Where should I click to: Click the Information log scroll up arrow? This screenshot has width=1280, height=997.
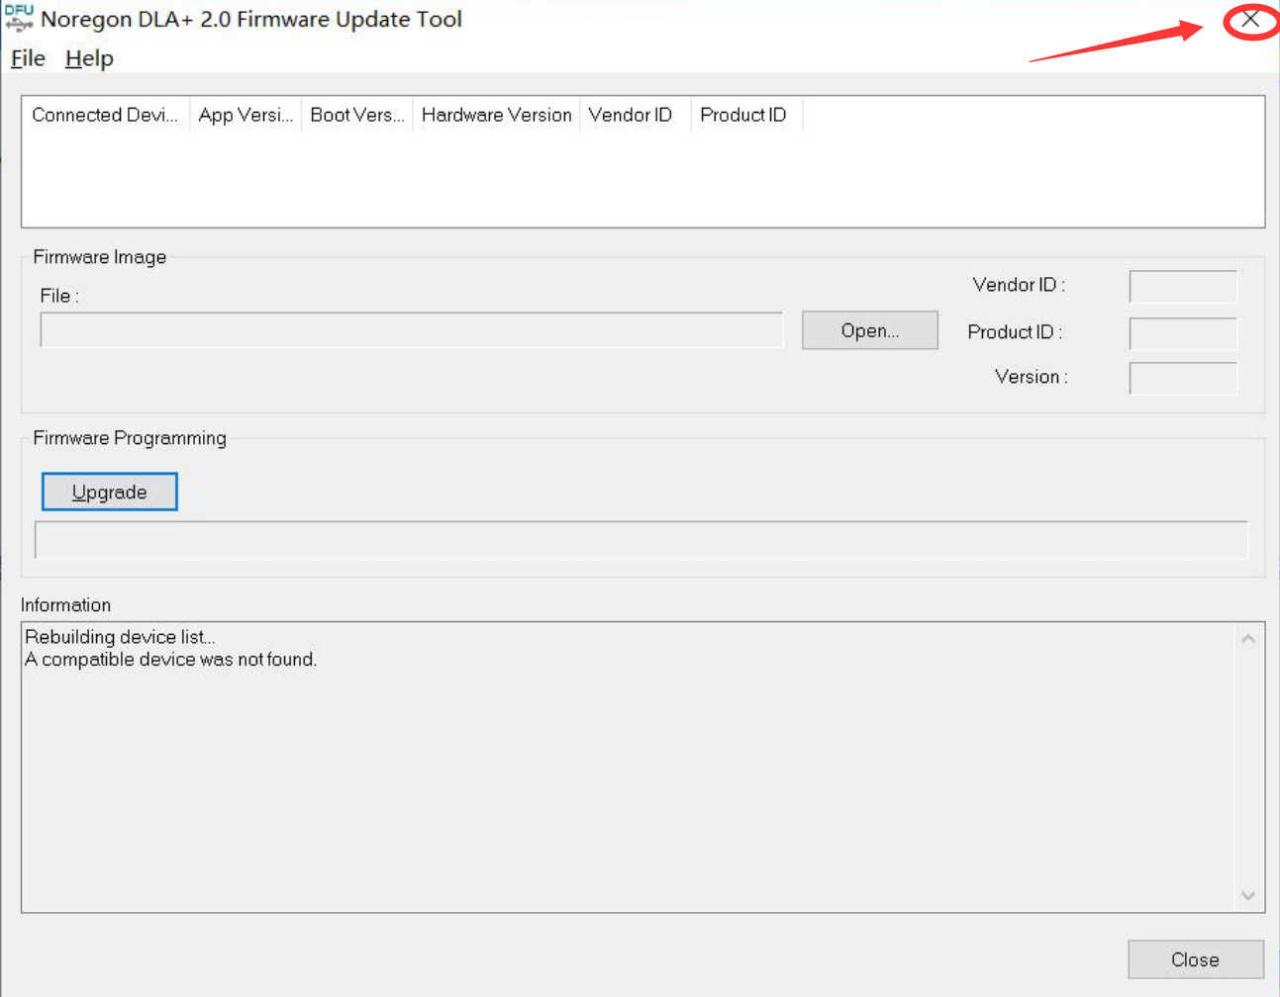(x=1248, y=638)
